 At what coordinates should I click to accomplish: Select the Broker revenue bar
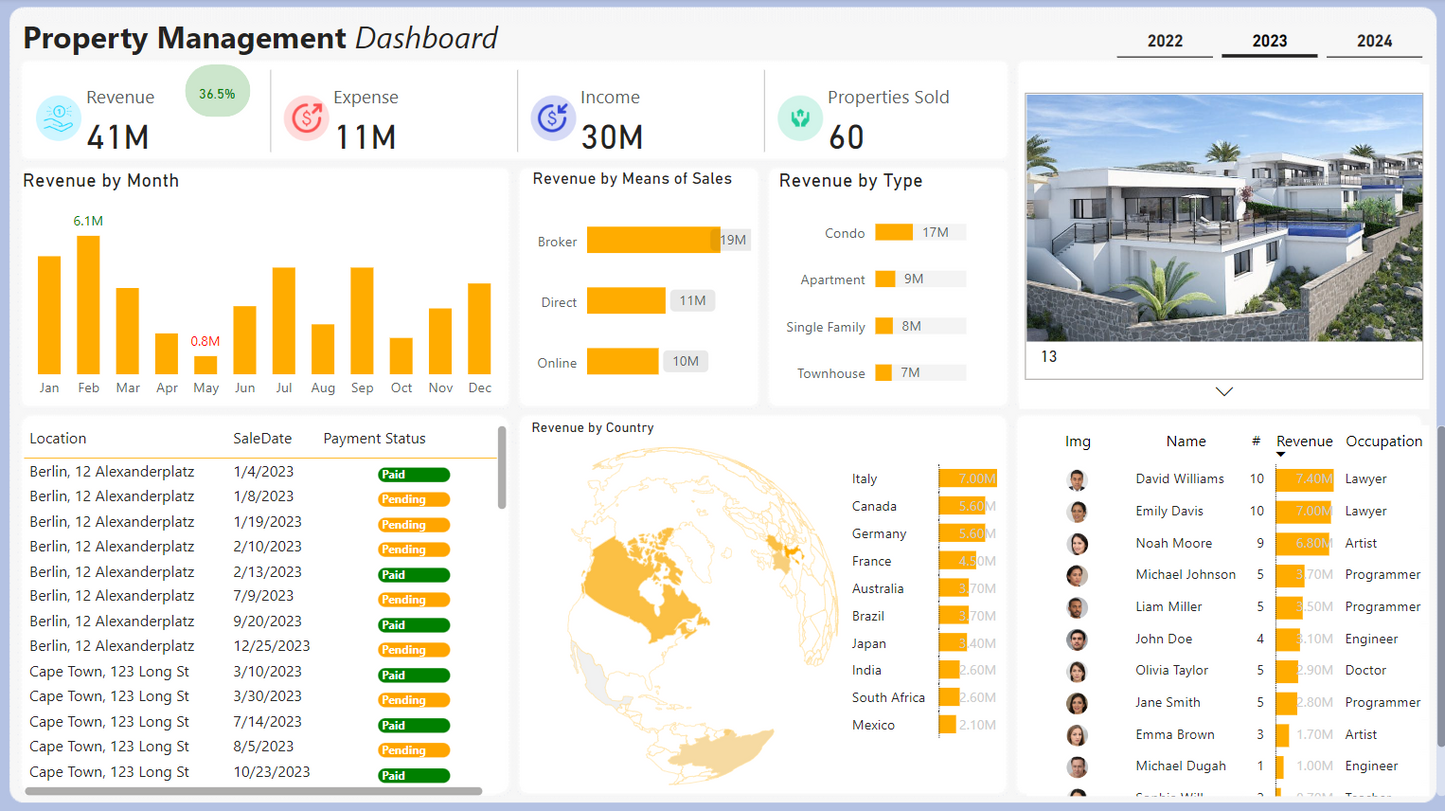coord(653,240)
